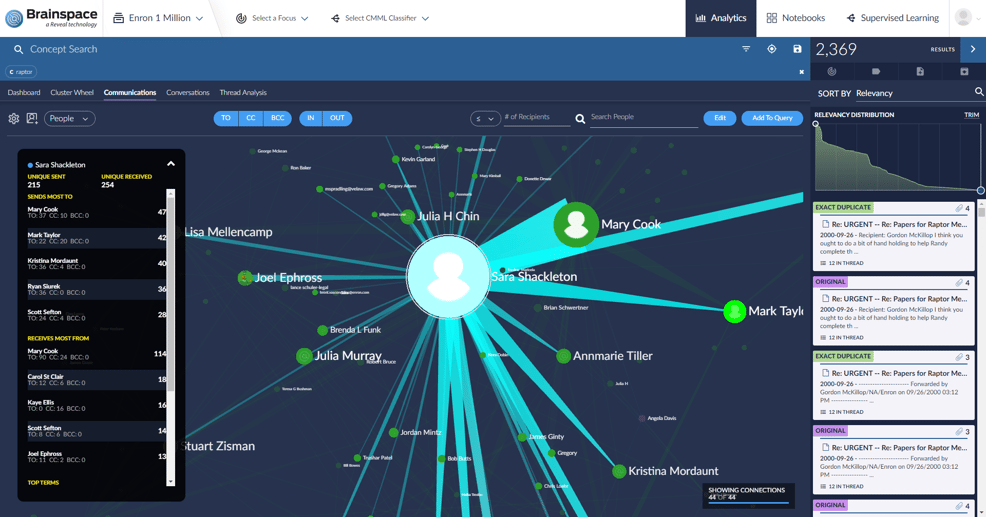Viewport: 986px width, 517px height.
Task: Select the Julia H Chin node
Action: (407, 216)
